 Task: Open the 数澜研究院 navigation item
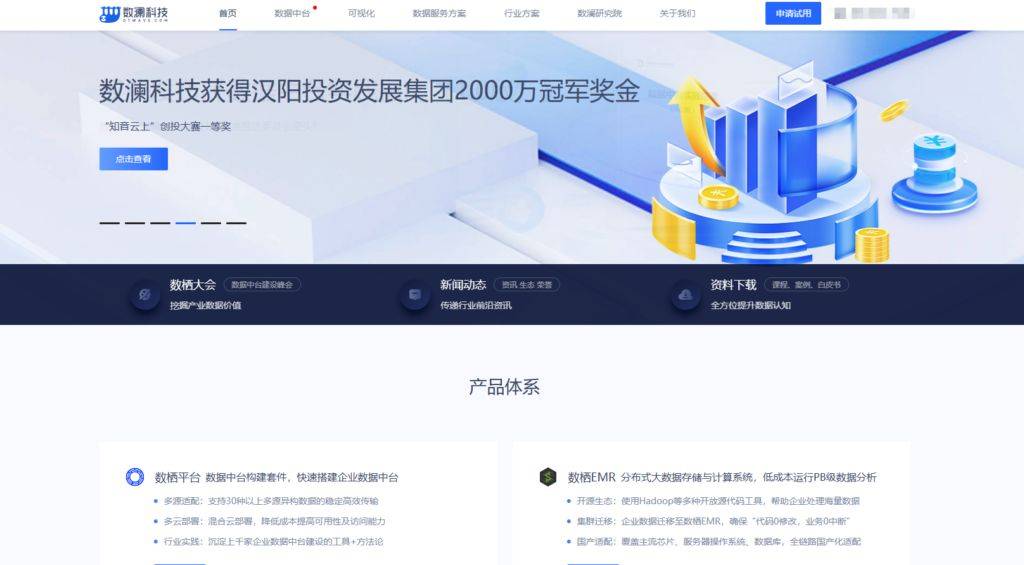[600, 13]
